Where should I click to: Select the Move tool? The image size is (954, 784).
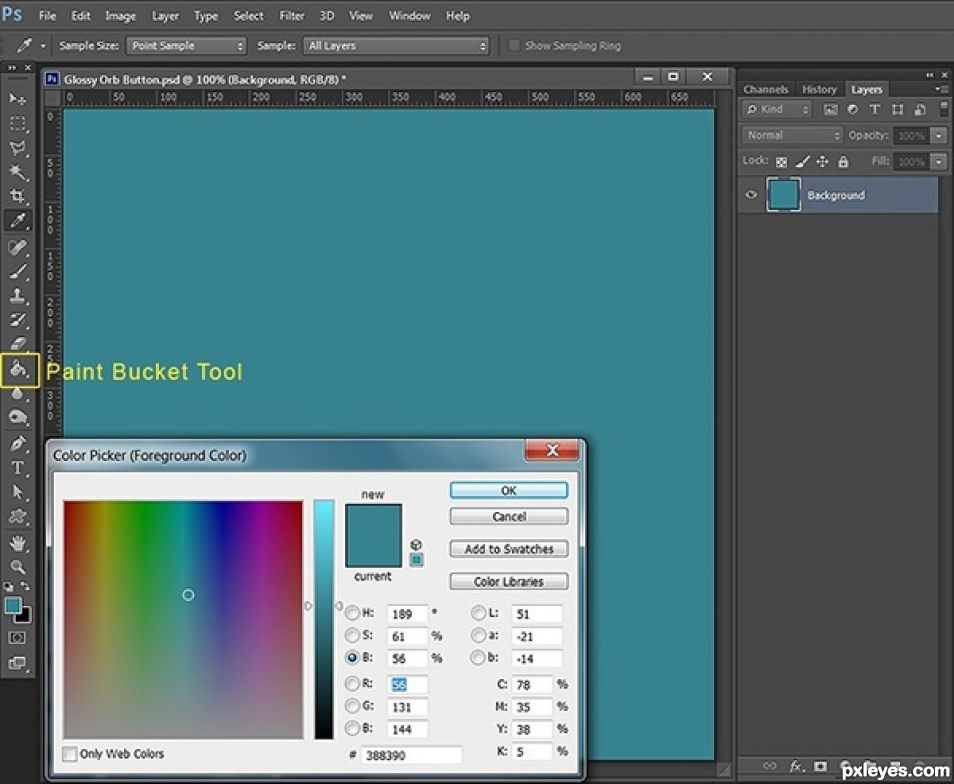point(18,99)
